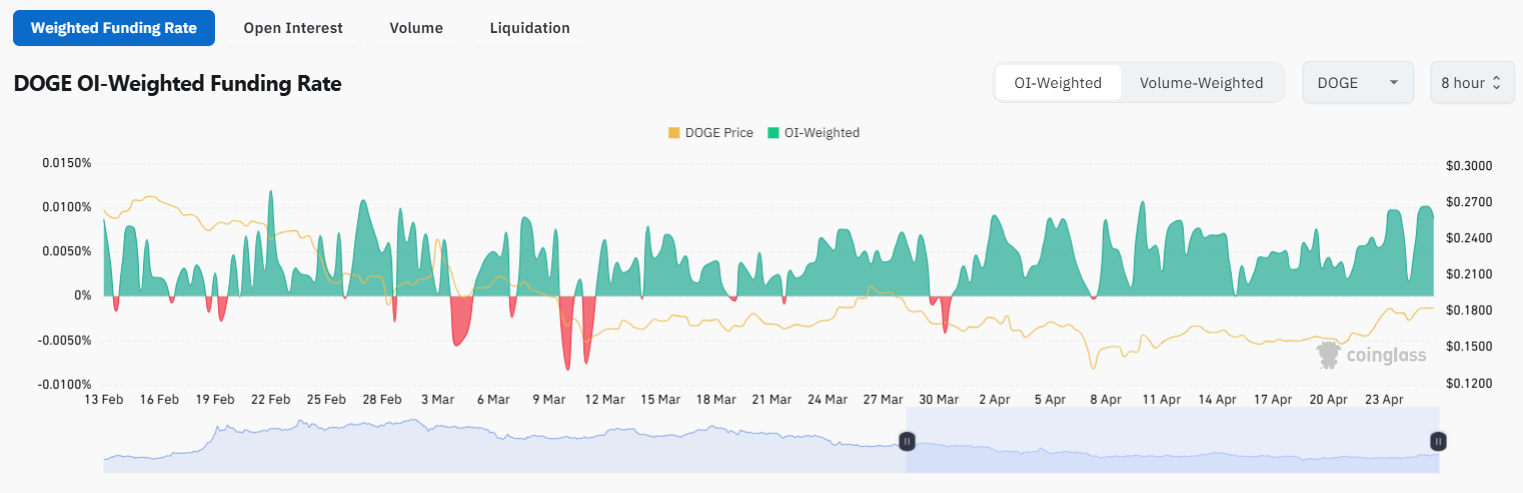
Task: Open the DOGE coin dropdown
Action: (x=1358, y=83)
